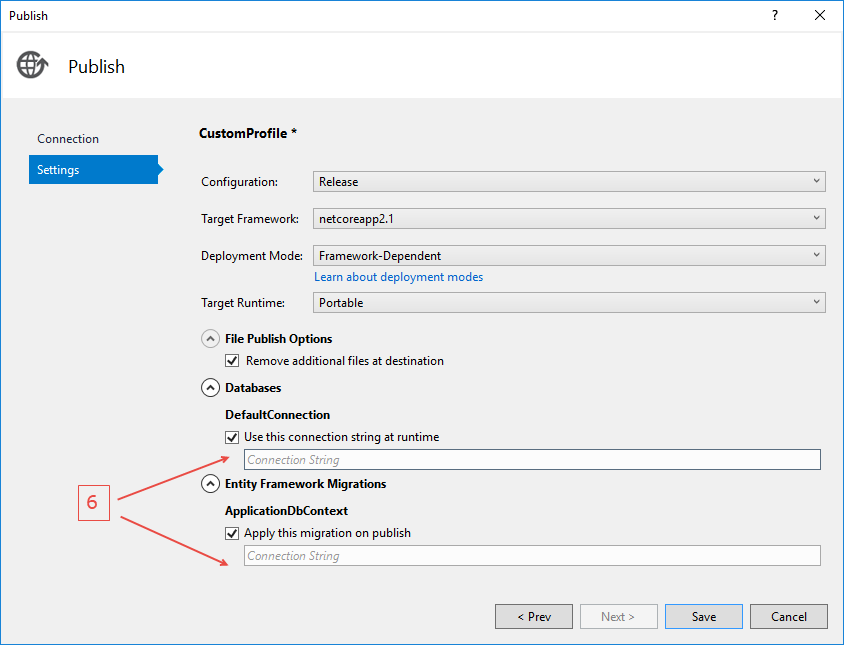This screenshot has width=844, height=645.
Task: Click the Publish globe icon in header
Action: (31, 65)
